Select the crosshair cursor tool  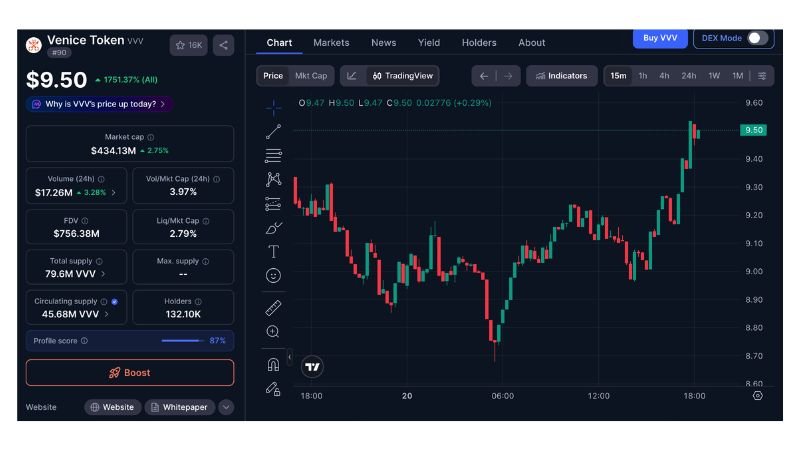[x=273, y=108]
